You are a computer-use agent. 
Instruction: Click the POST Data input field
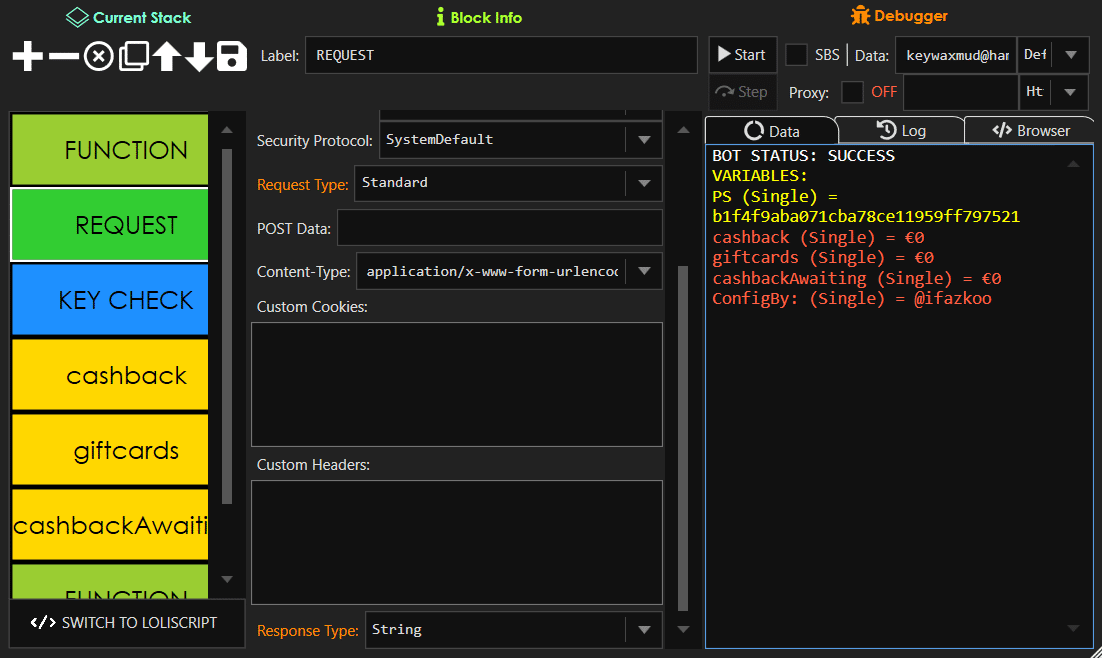pos(499,228)
